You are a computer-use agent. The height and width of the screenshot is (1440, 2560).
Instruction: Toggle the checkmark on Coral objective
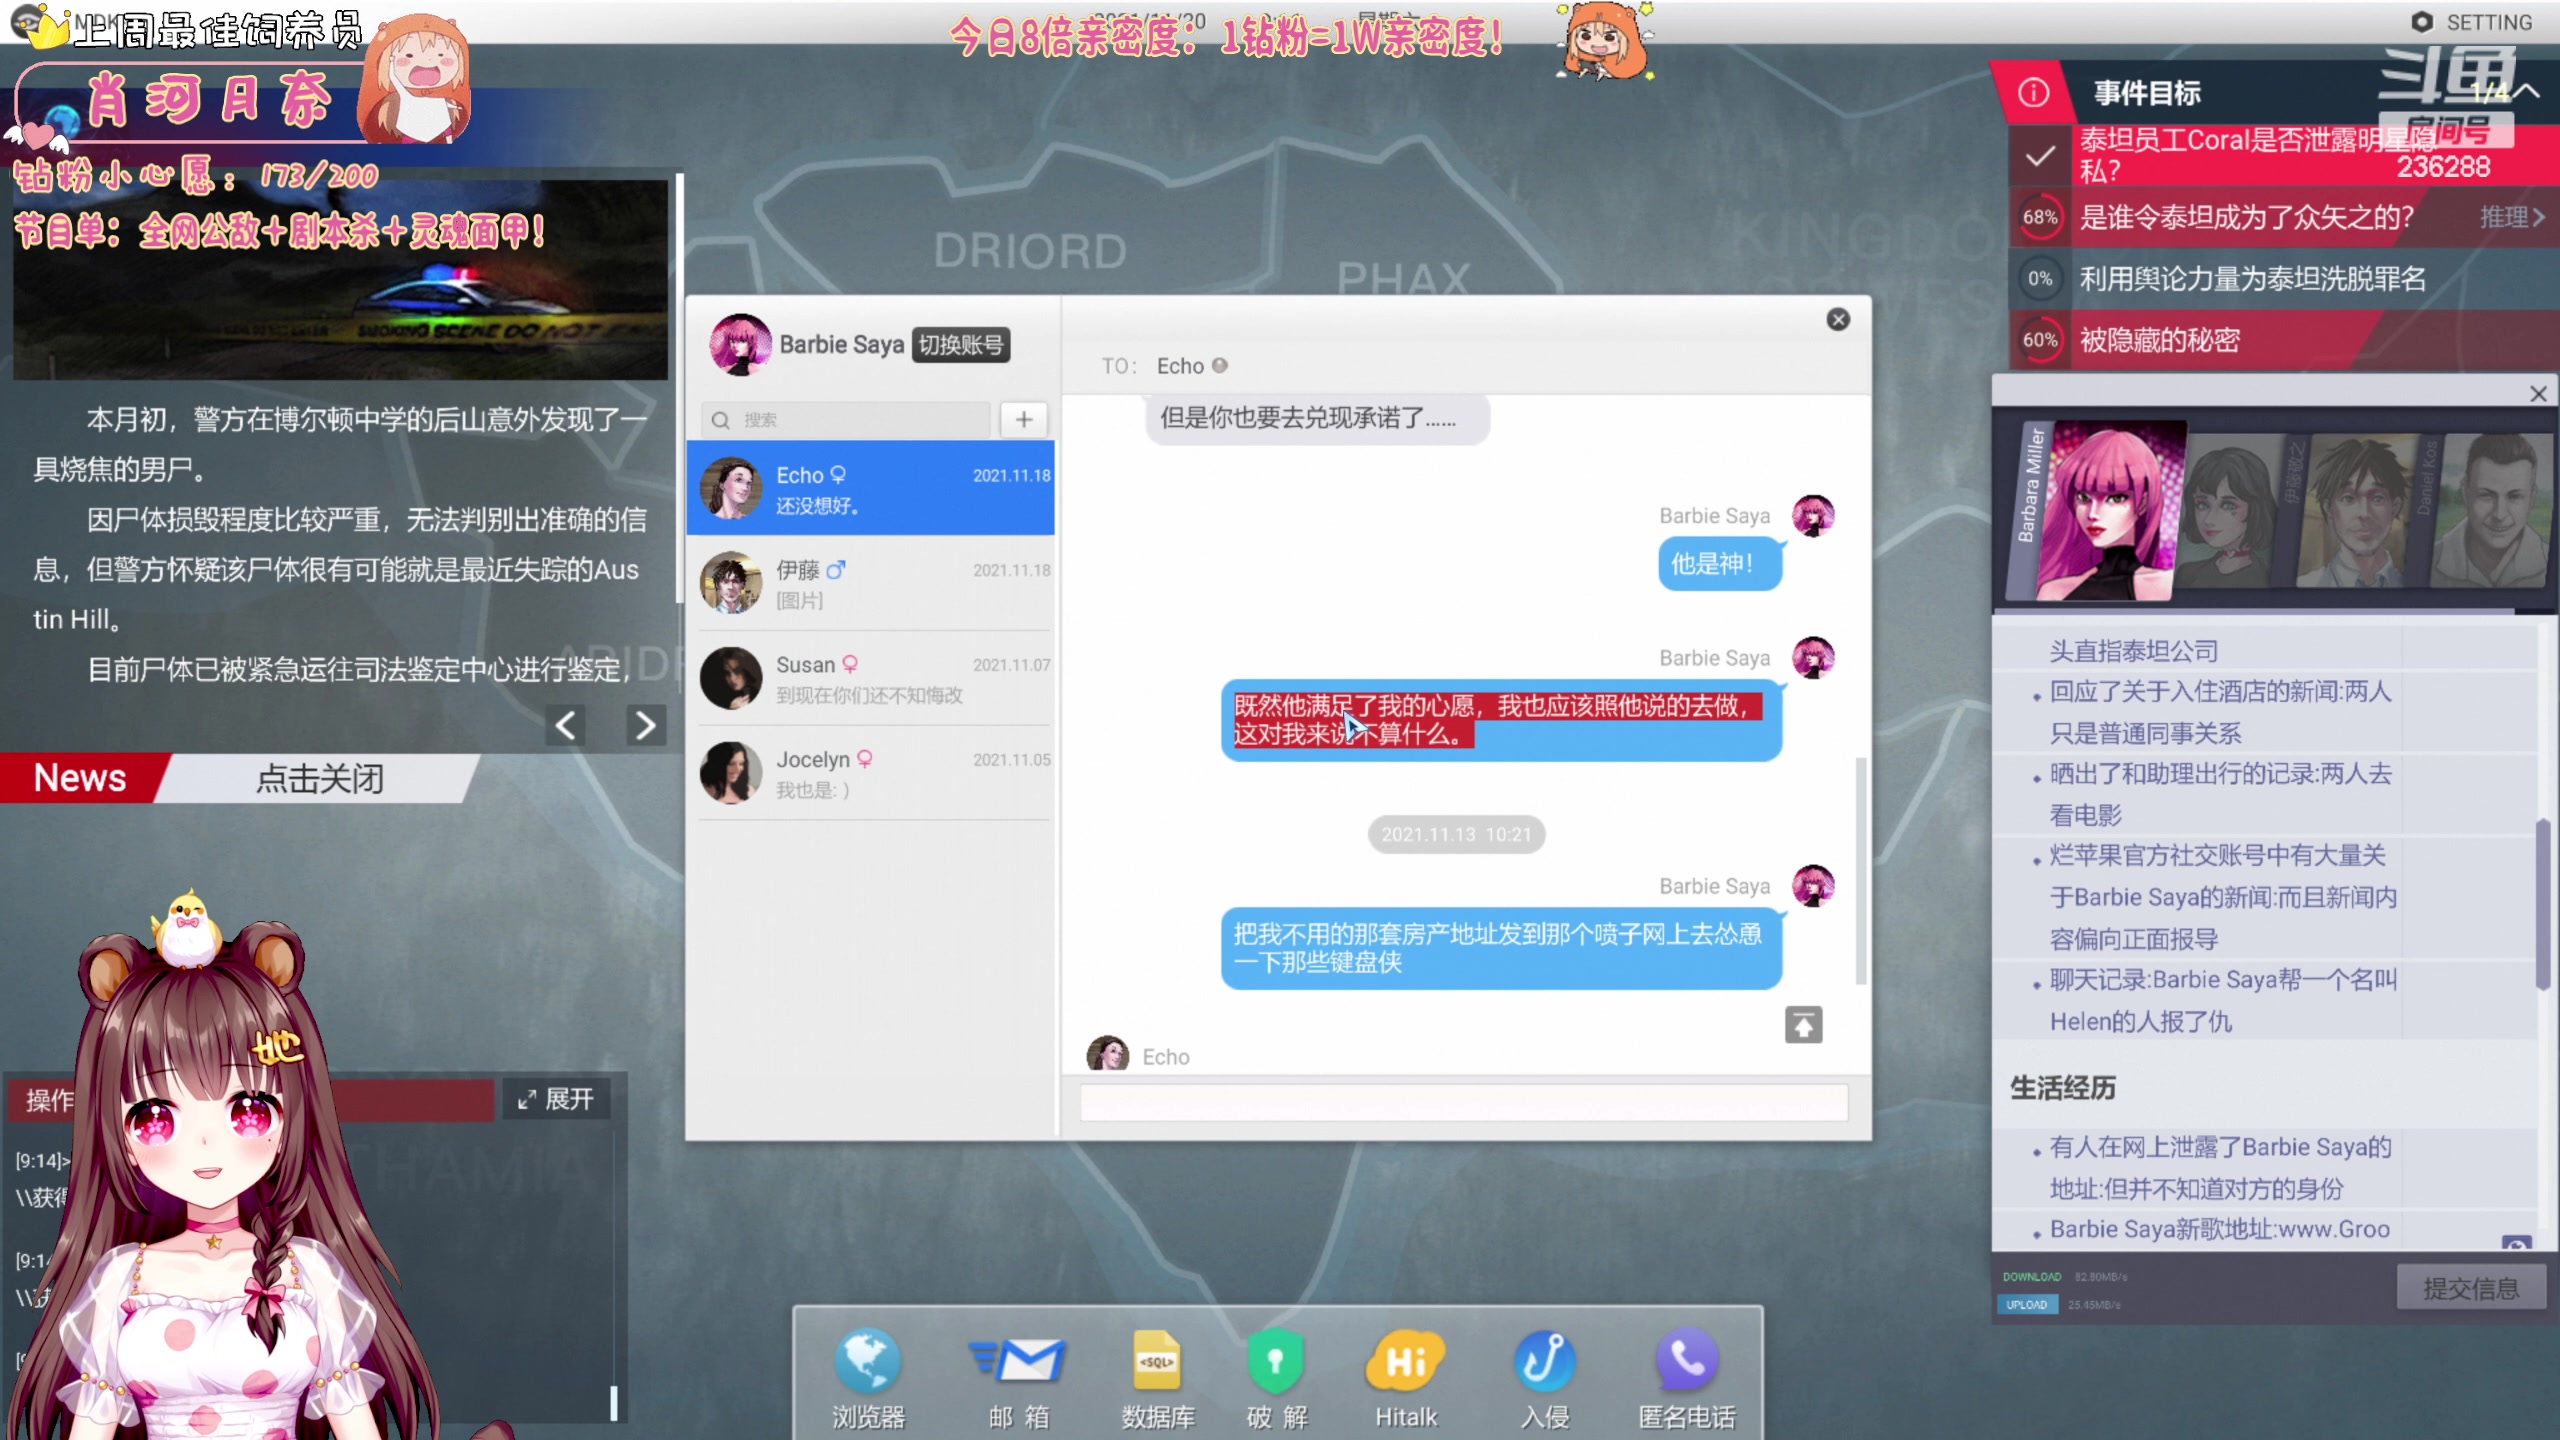pos(2040,156)
